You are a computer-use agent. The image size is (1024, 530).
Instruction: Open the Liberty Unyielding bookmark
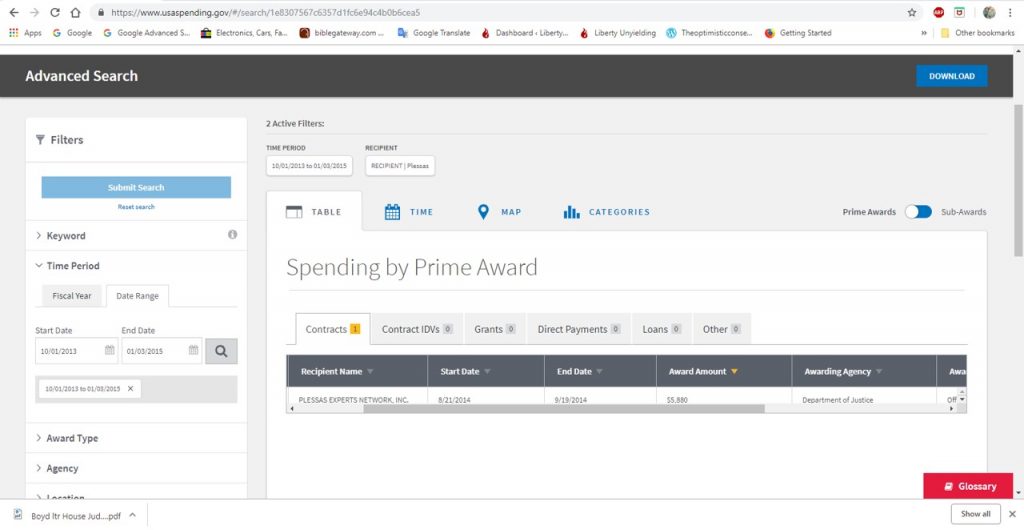pyautogui.click(x=618, y=33)
